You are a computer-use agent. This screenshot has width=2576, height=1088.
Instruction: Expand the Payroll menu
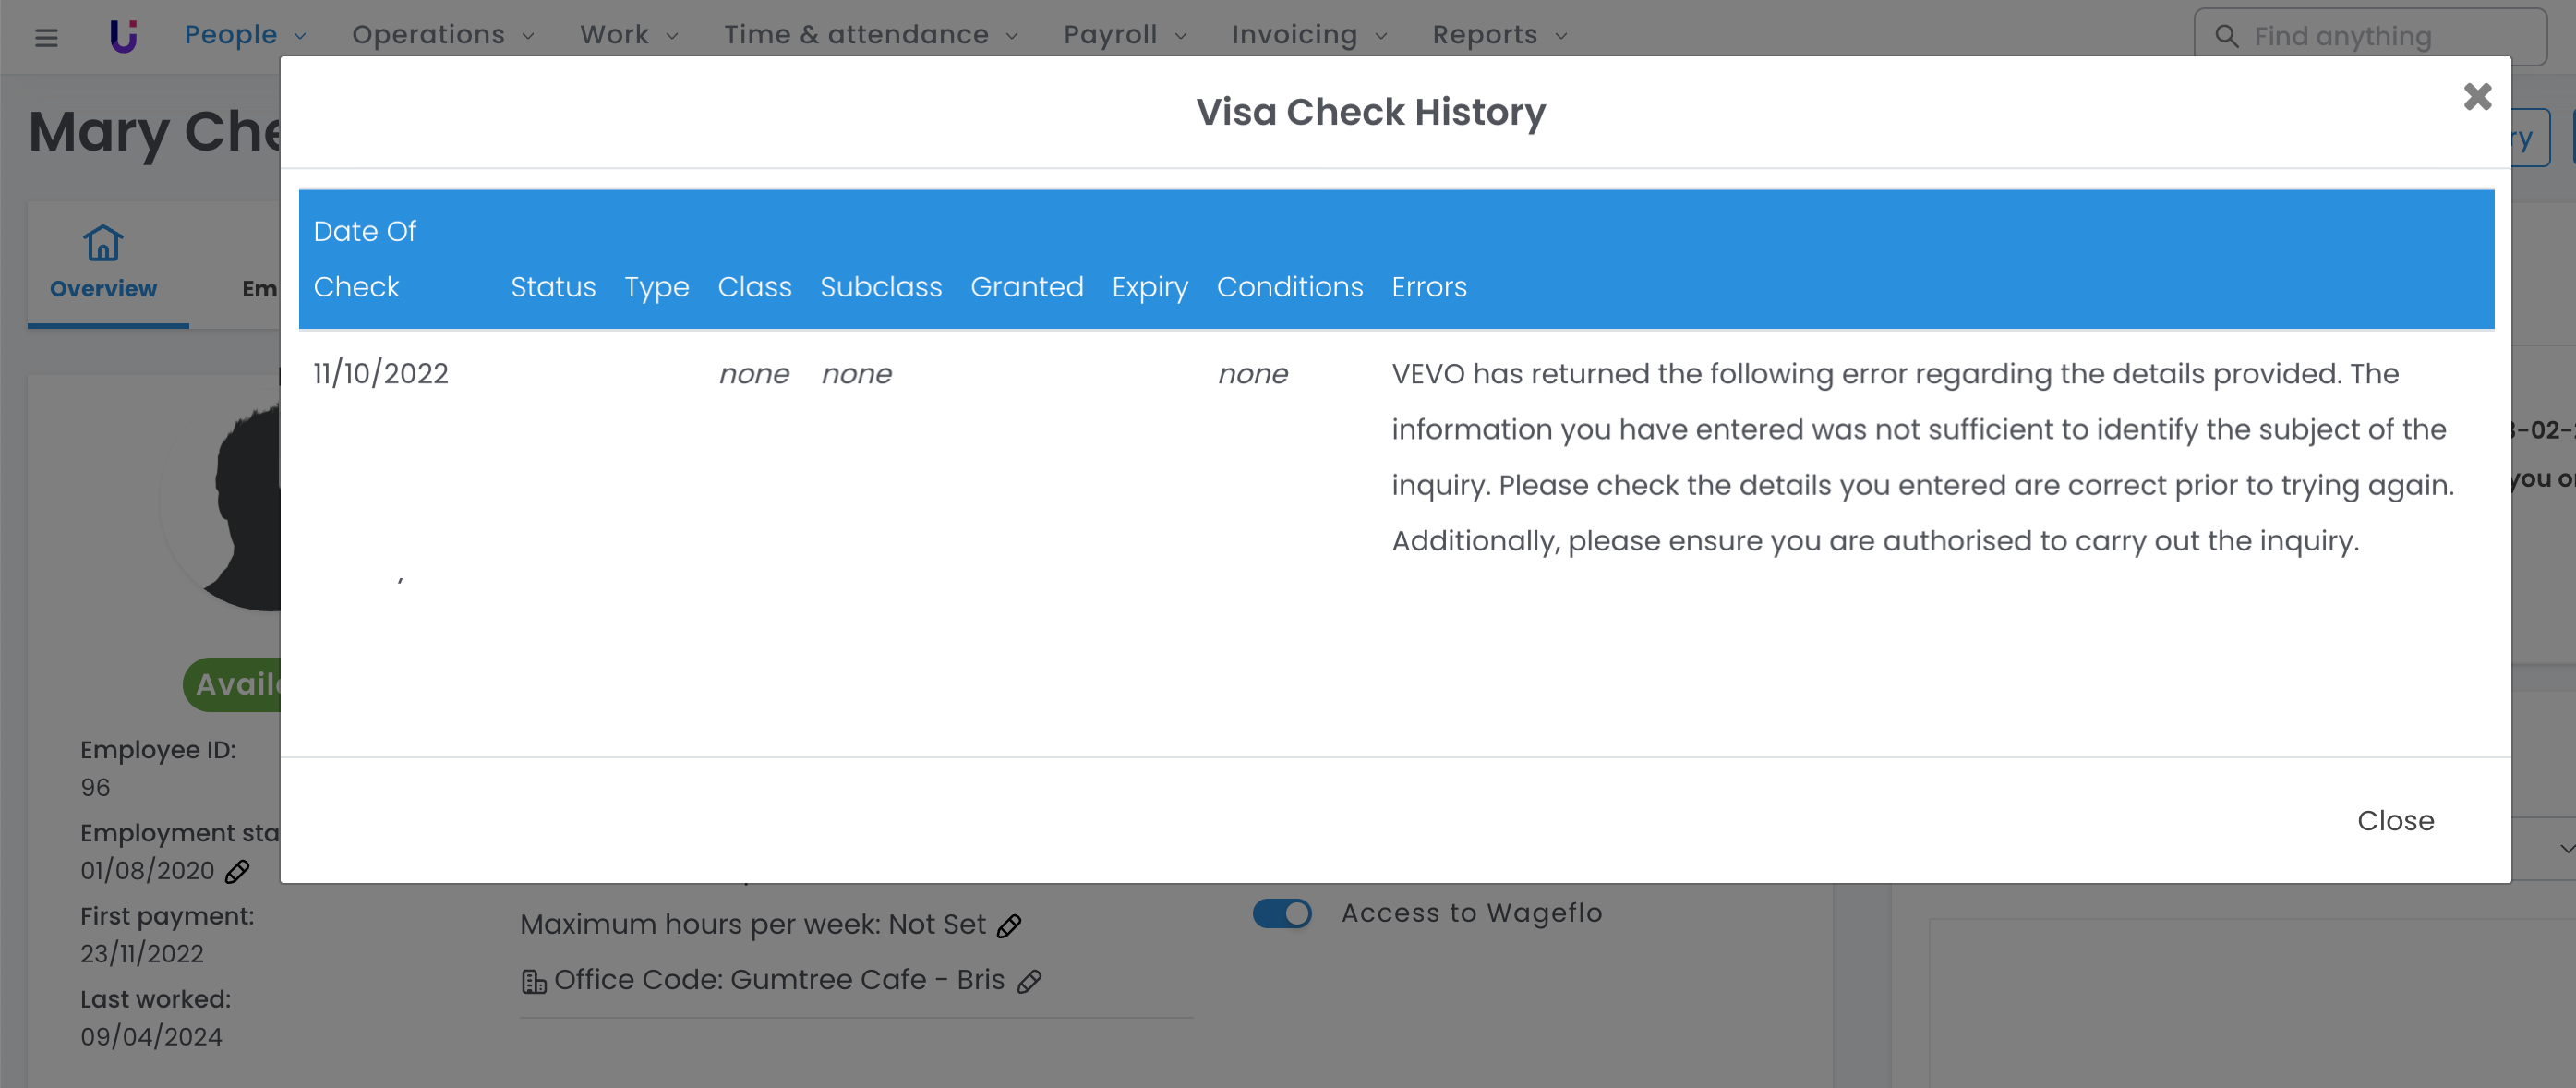(1124, 35)
